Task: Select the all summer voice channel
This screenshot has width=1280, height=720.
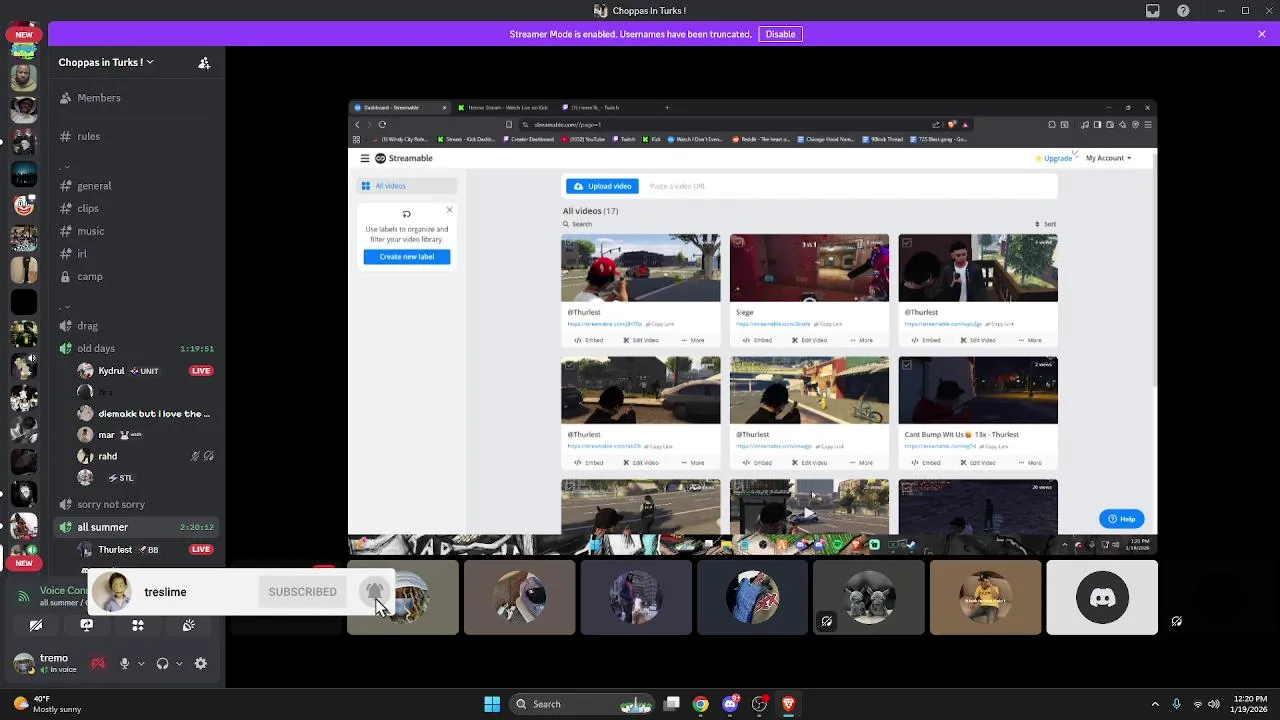Action: tap(137, 527)
